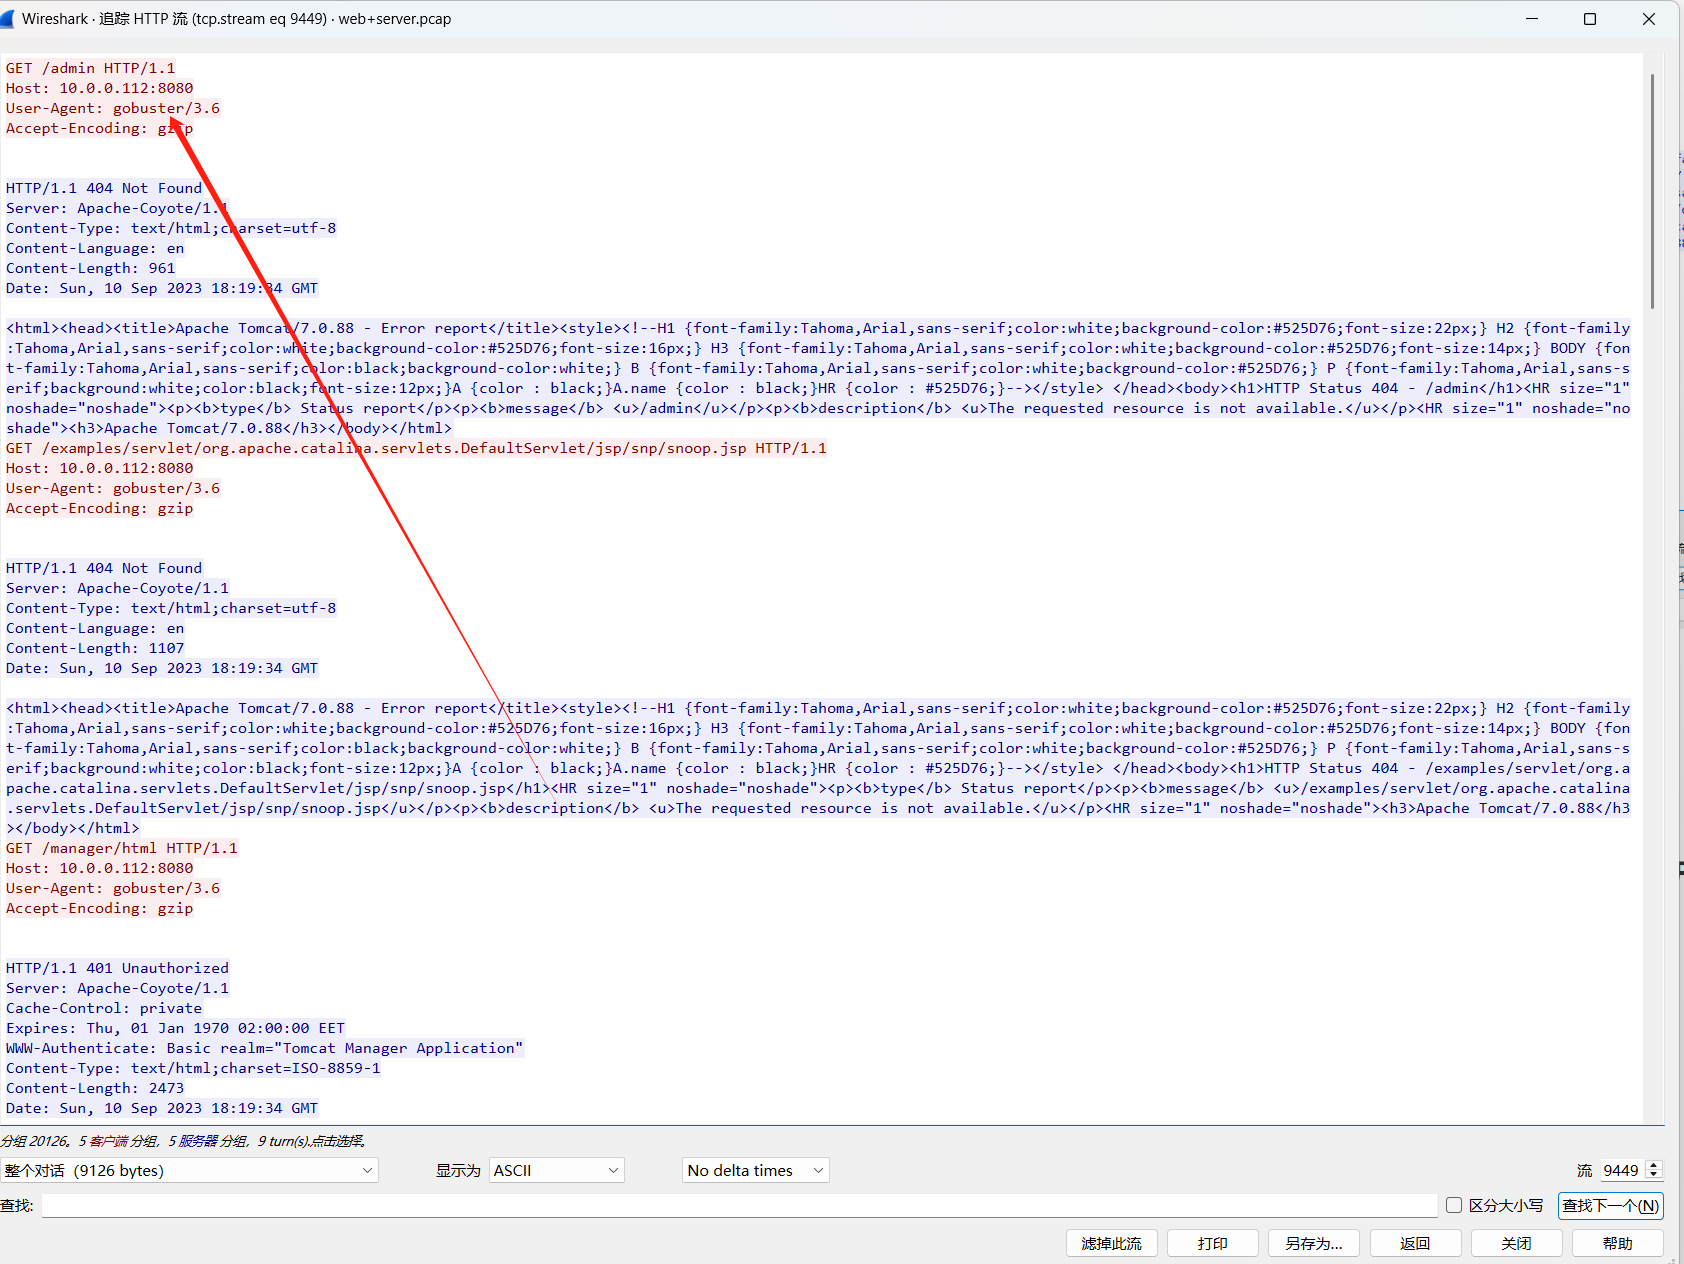Click the line "GET /admin HTTP/1.1"
The width and height of the screenshot is (1684, 1264).
tap(90, 68)
